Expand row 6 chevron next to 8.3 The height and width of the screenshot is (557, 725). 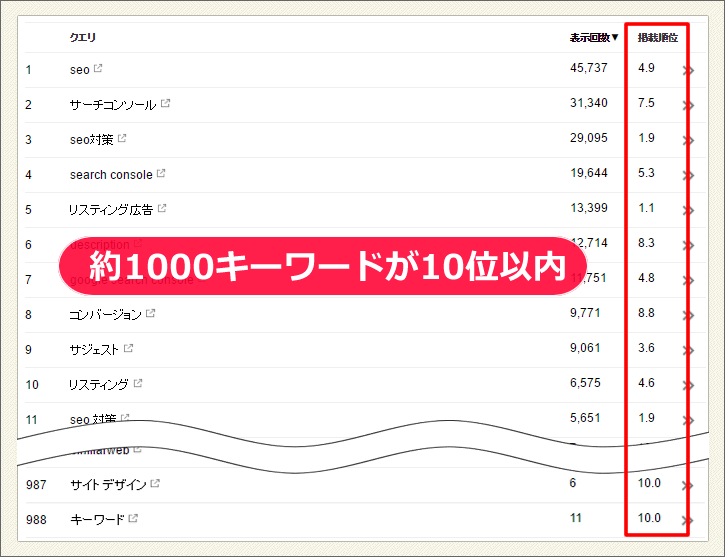click(688, 245)
